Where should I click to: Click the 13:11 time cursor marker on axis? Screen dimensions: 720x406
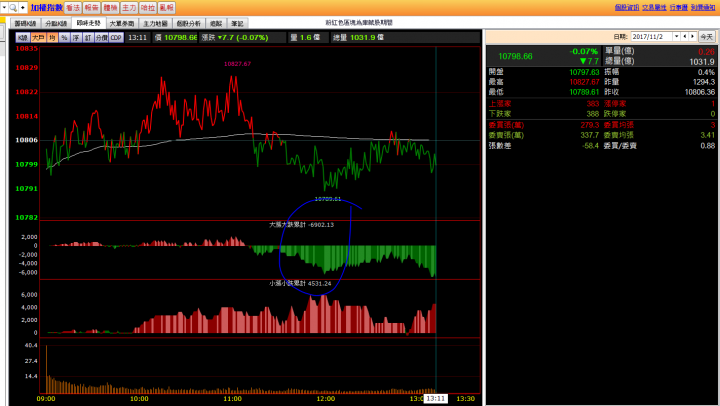(x=435, y=398)
